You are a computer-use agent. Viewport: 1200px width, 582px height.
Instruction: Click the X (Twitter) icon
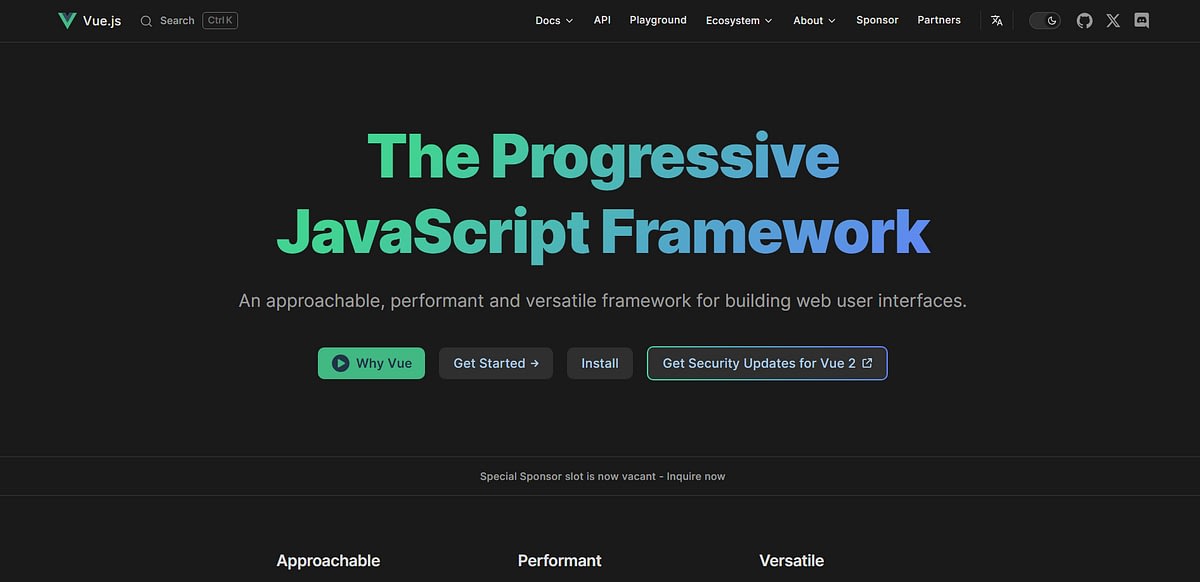point(1113,20)
